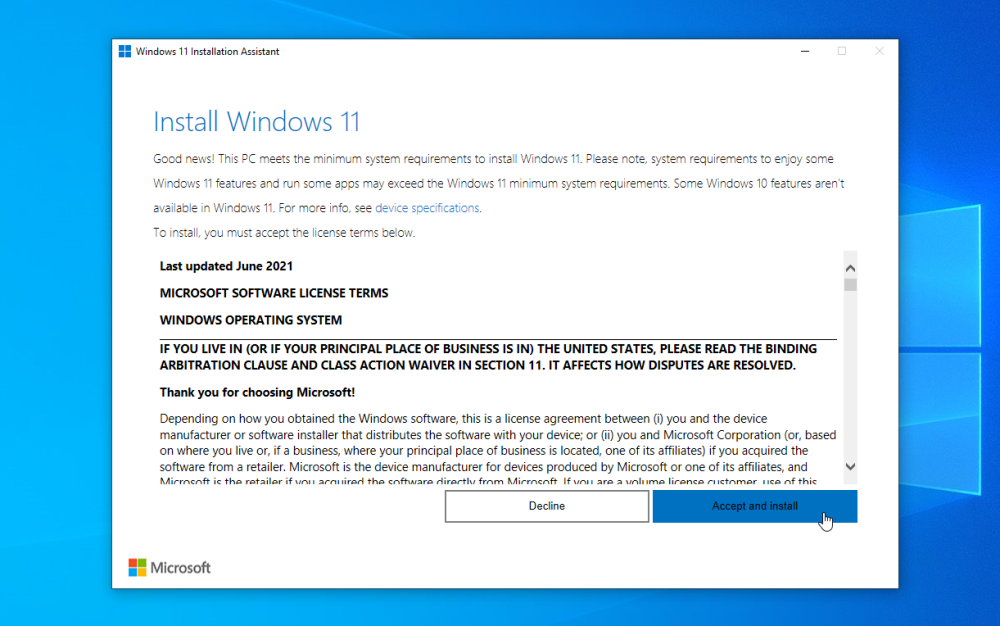Image resolution: width=1000 pixels, height=626 pixels.
Task: Click 'MICROSOFT SOFTWARE LICENSE TERMS' heading
Action: (274, 293)
